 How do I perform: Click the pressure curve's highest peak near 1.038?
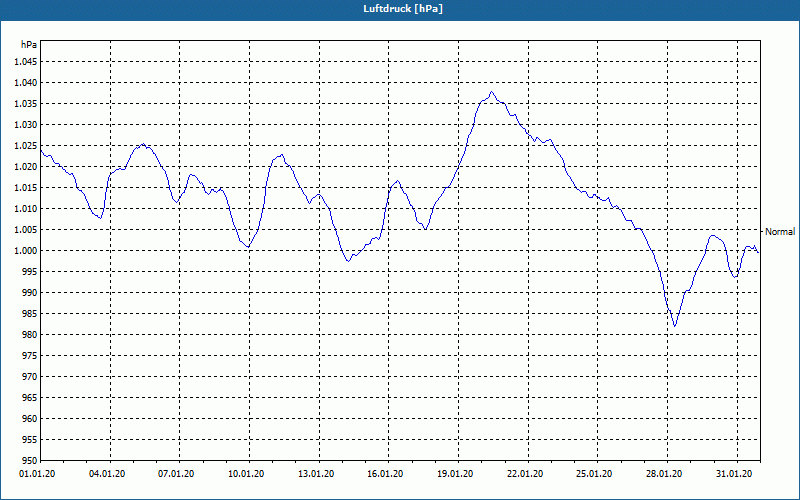tap(491, 92)
